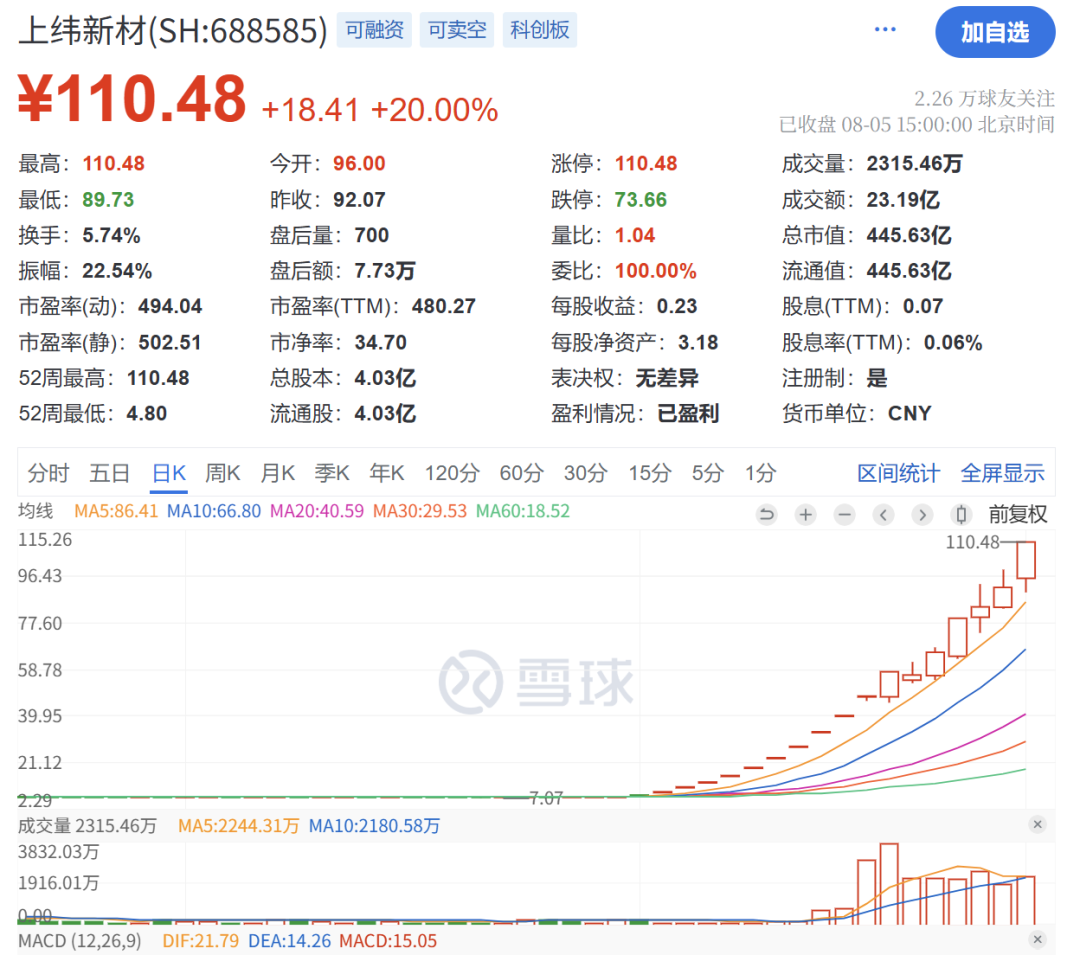Click the +20.00% change percentage
Viewport: 1080px width, 955px height.
coord(434,110)
